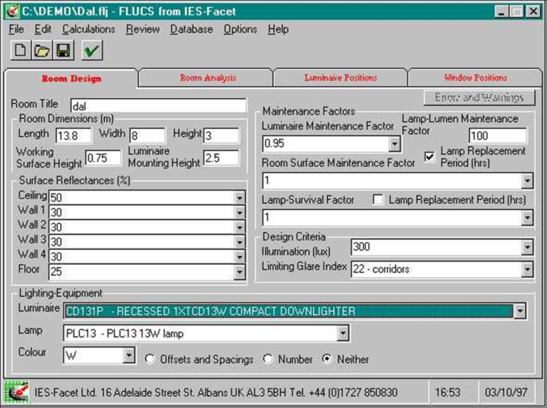Switch to the Window Positions tab
This screenshot has height=408, width=547.
[x=475, y=78]
